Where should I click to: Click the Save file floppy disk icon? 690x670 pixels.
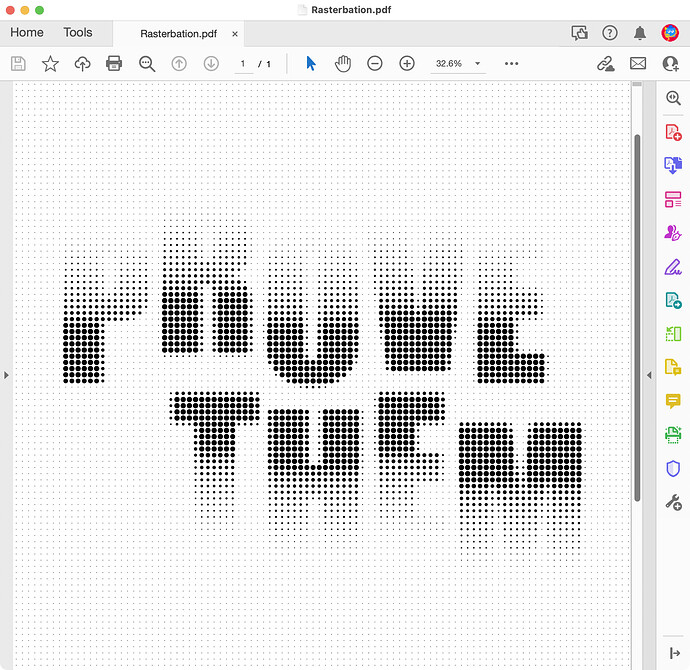pos(18,64)
